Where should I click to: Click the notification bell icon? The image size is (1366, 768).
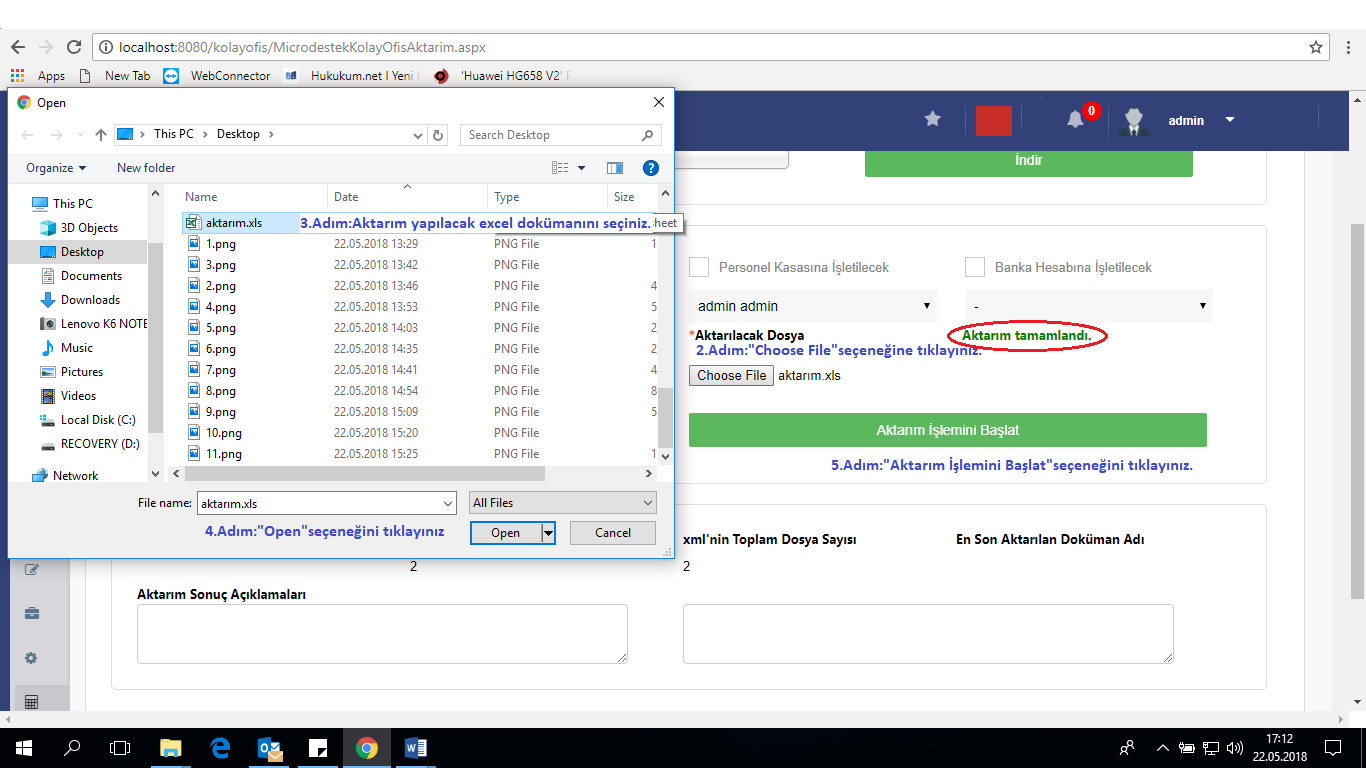click(x=1075, y=120)
